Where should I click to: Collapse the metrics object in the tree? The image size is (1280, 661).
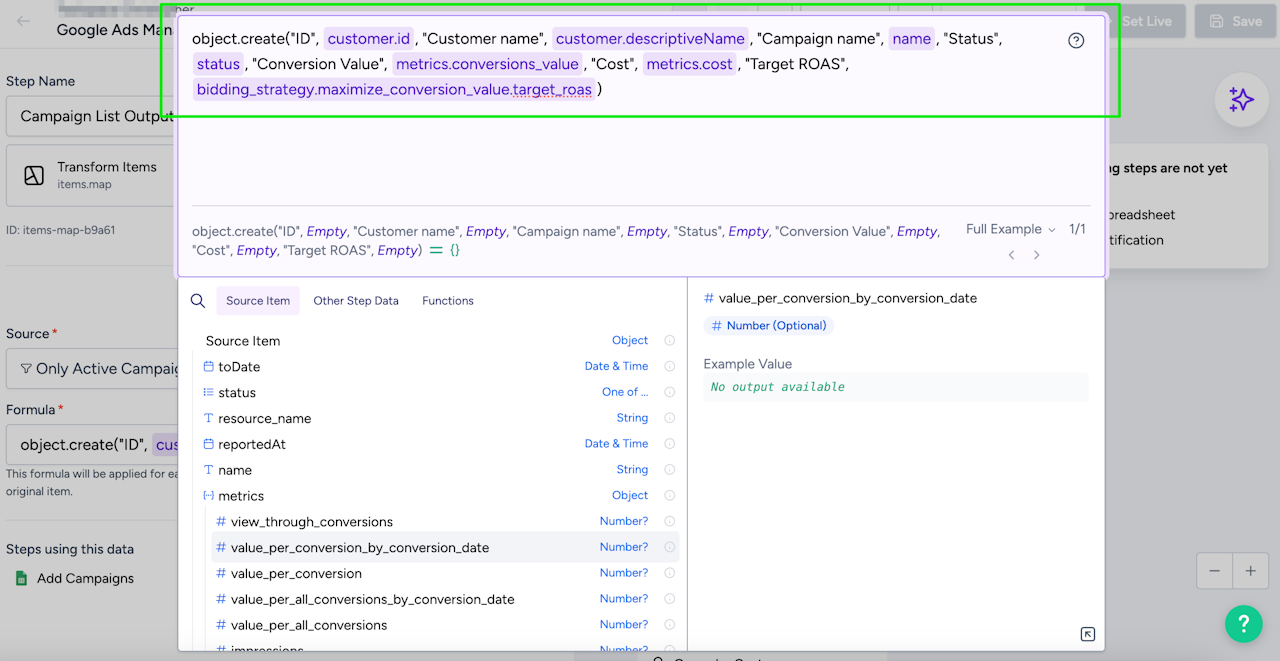coord(208,496)
